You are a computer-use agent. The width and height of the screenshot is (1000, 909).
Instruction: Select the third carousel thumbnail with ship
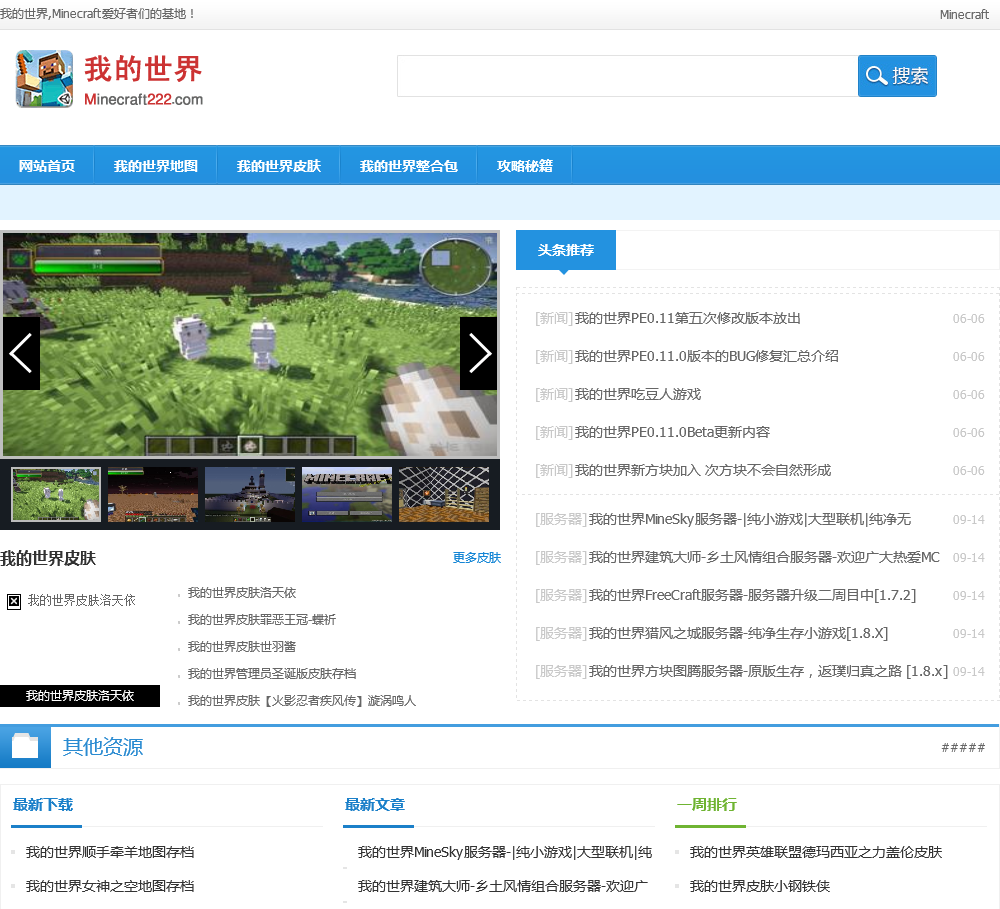(250, 494)
